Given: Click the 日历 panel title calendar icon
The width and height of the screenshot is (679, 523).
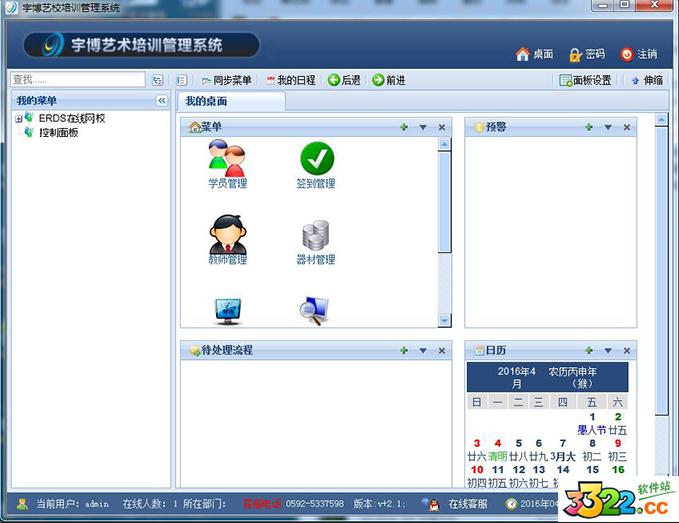Looking at the screenshot, I should pos(479,351).
